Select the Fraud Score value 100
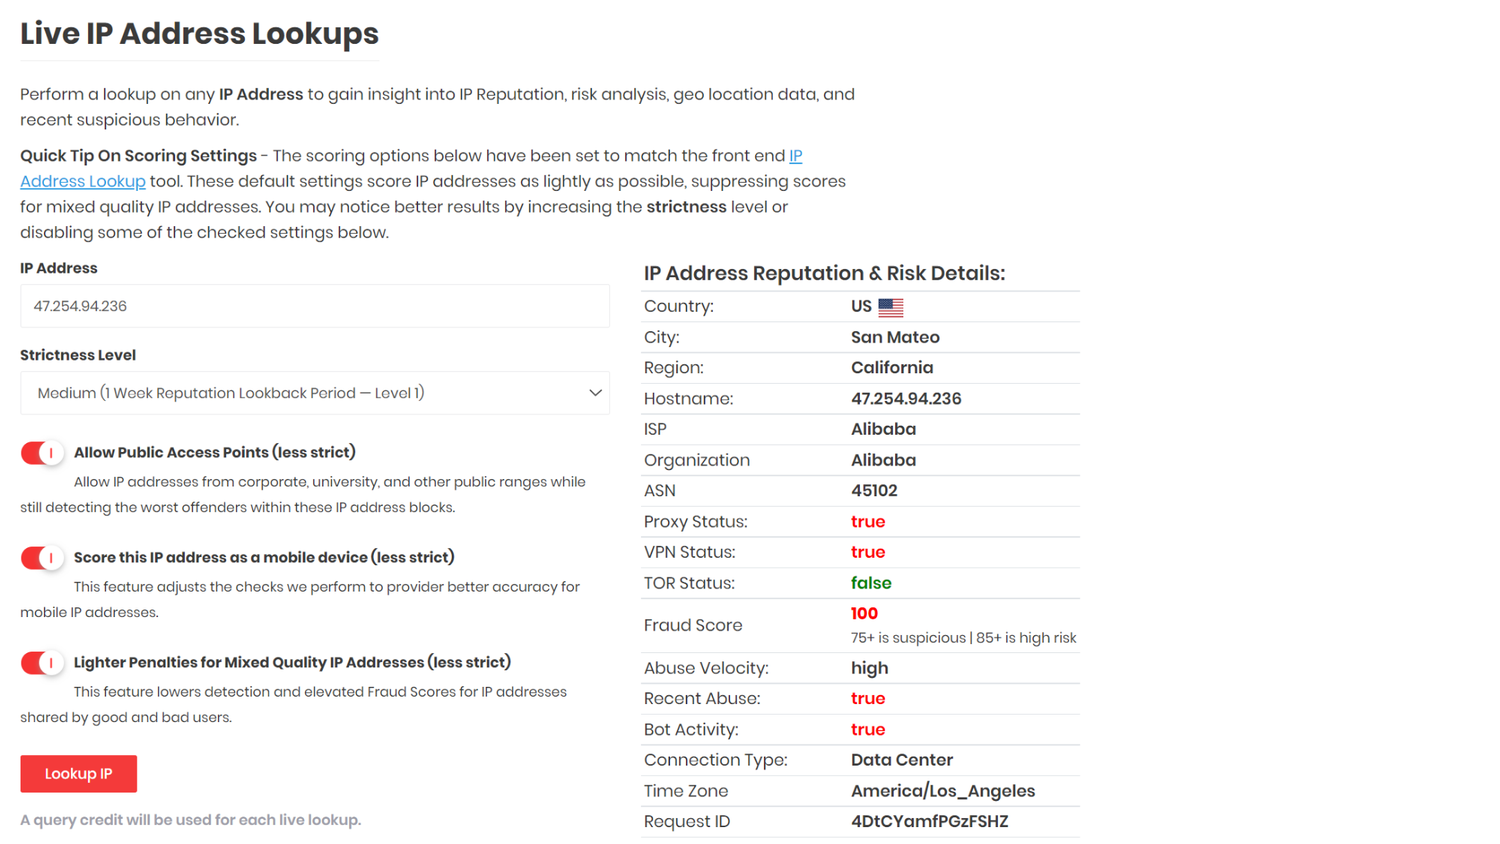 pos(862,613)
